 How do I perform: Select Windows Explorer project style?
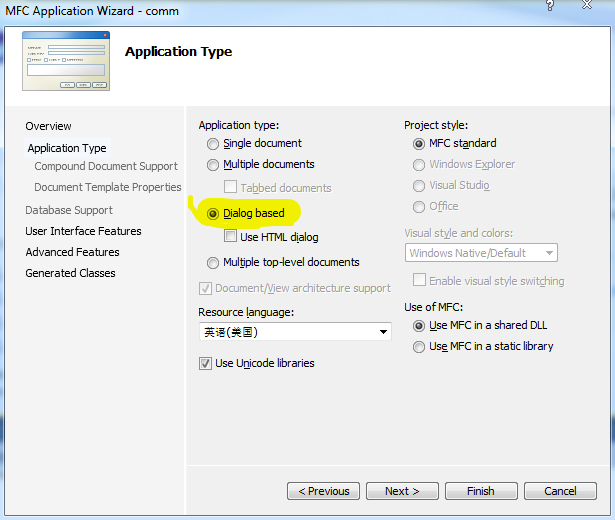click(x=419, y=165)
